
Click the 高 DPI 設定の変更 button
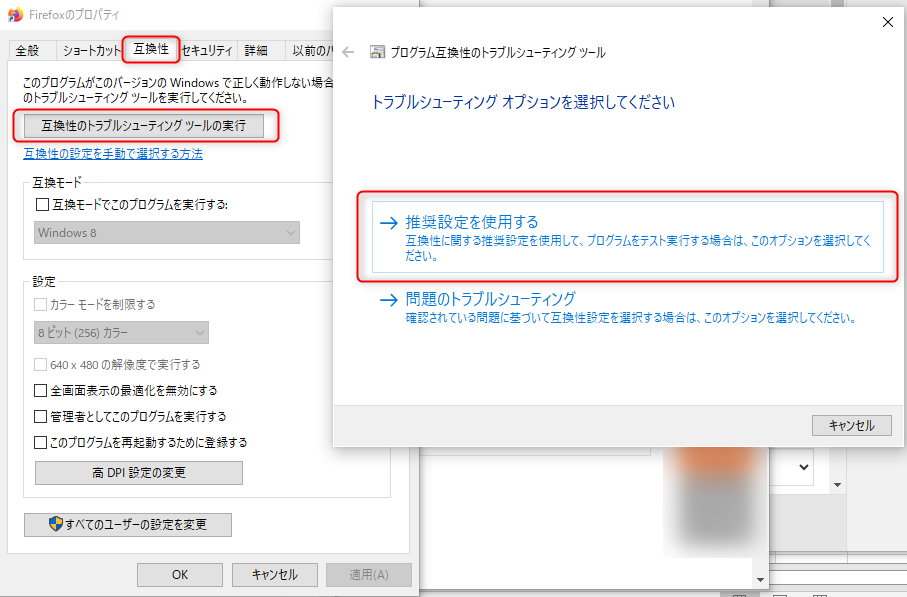pyautogui.click(x=138, y=472)
